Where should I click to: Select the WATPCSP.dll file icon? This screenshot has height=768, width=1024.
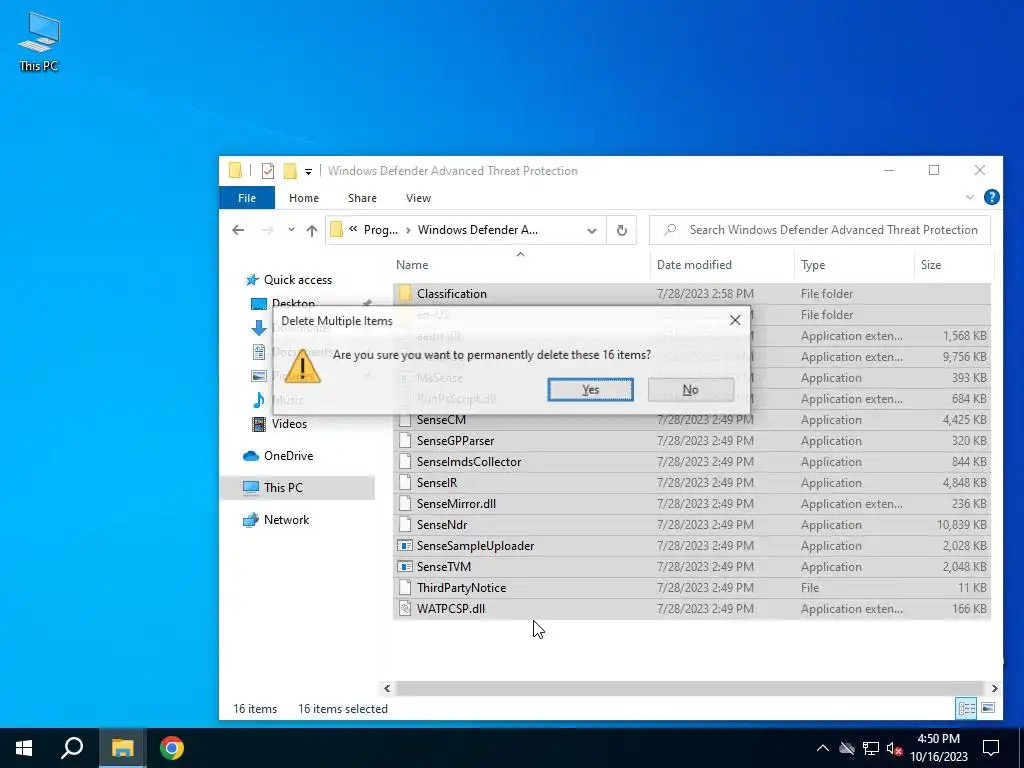tap(405, 609)
